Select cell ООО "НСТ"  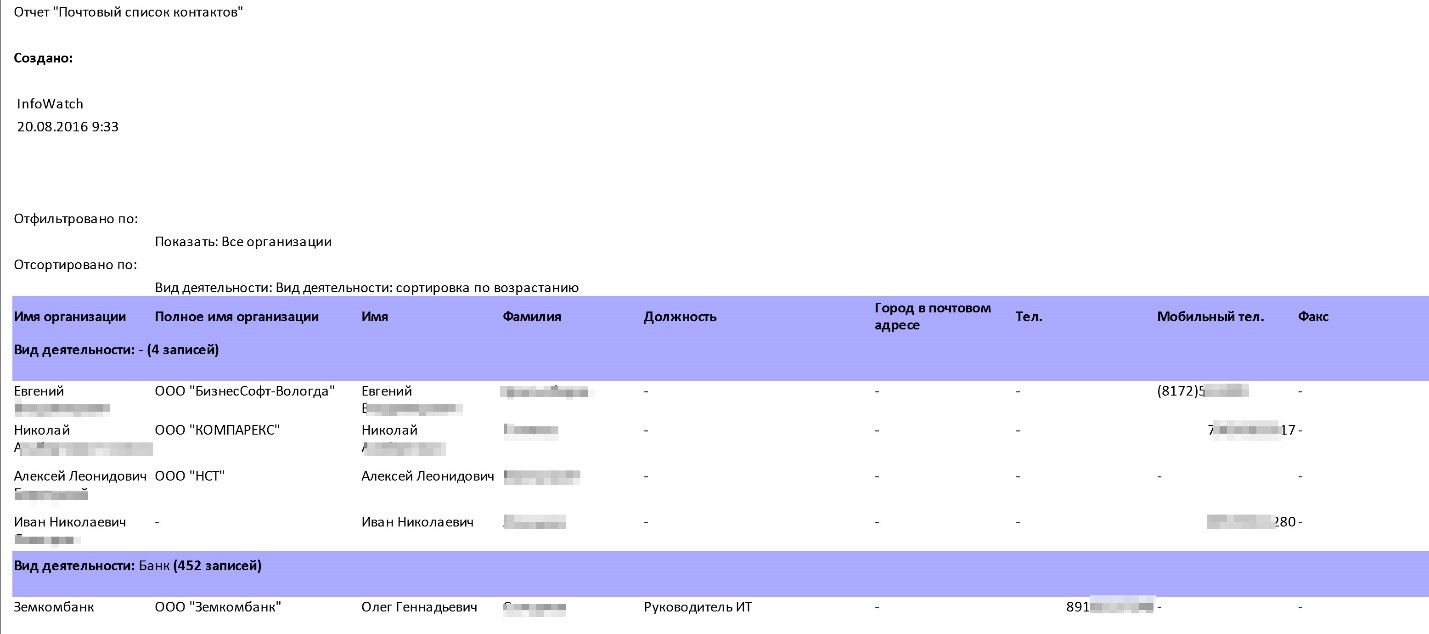[x=190, y=476]
